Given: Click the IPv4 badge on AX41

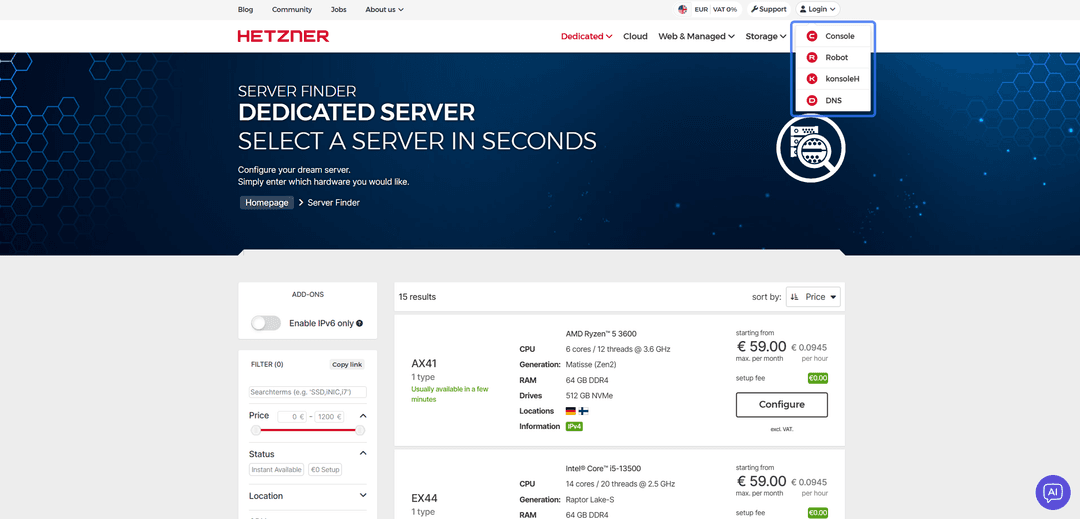Looking at the screenshot, I should [574, 426].
